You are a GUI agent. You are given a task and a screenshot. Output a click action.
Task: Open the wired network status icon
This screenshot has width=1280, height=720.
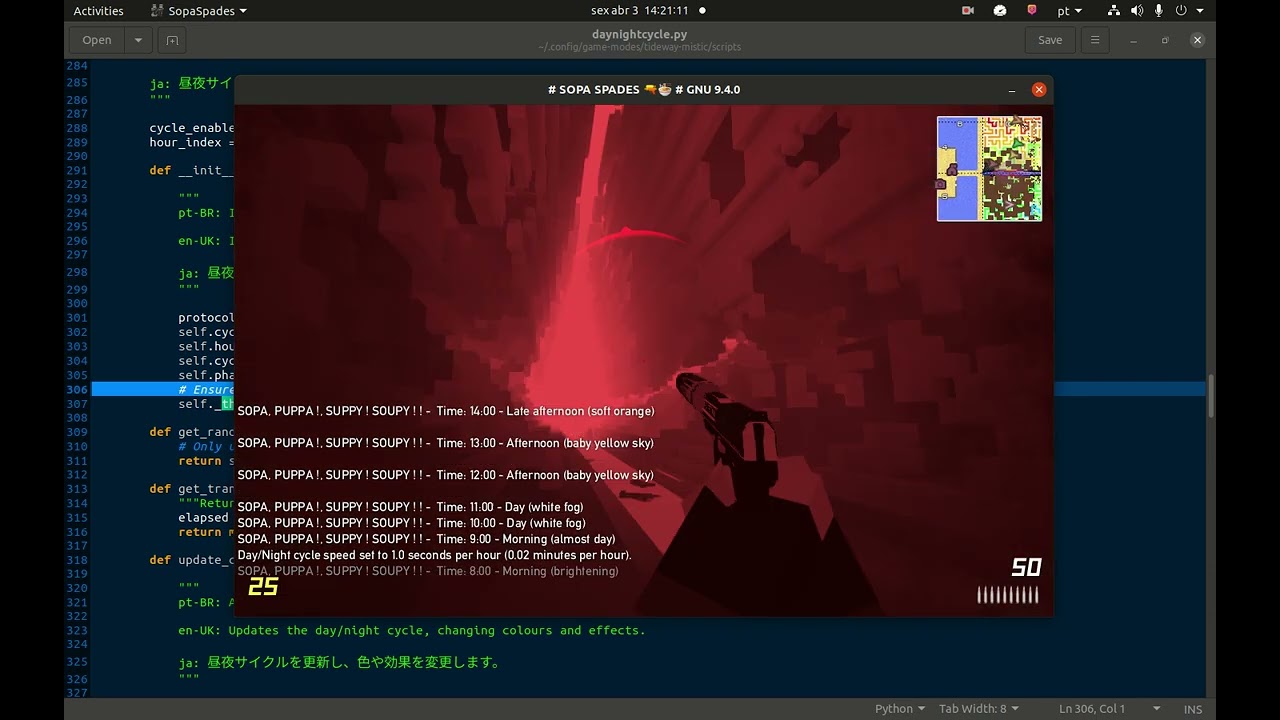tap(1115, 11)
